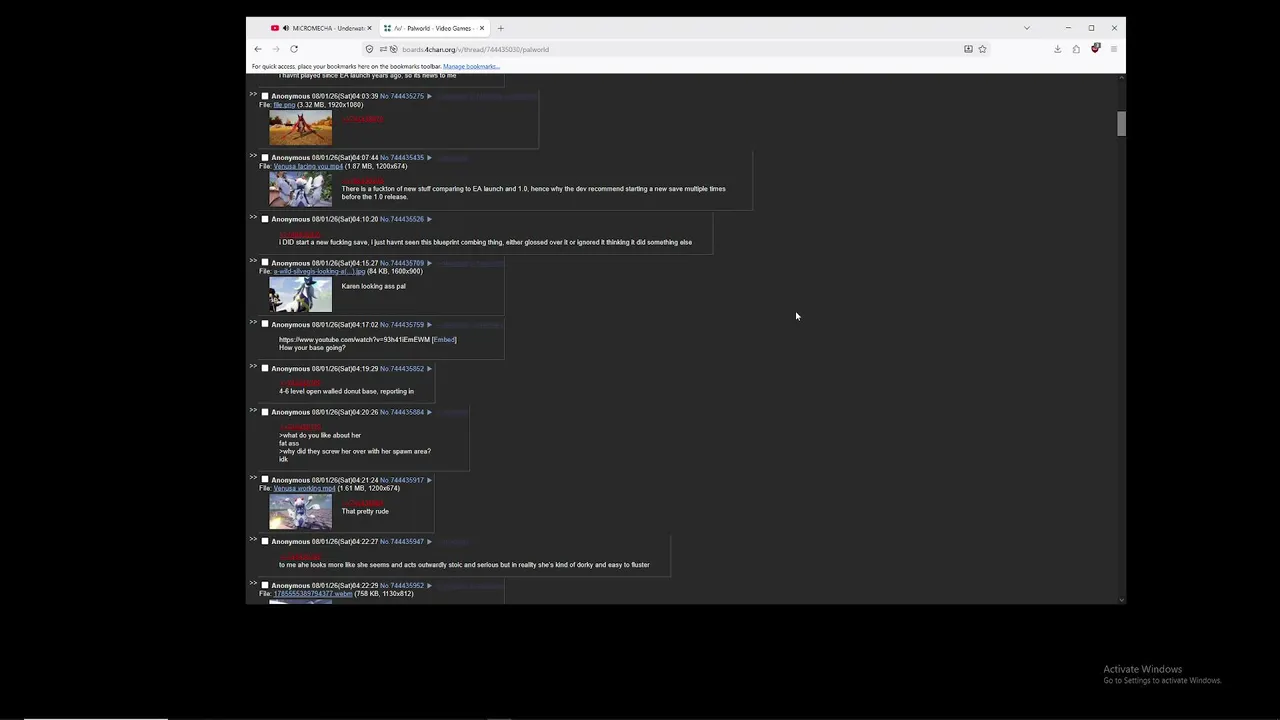Screen dimensions: 1280x720
Task: Hide post 744435917 with its >> marker
Action: [253, 478]
